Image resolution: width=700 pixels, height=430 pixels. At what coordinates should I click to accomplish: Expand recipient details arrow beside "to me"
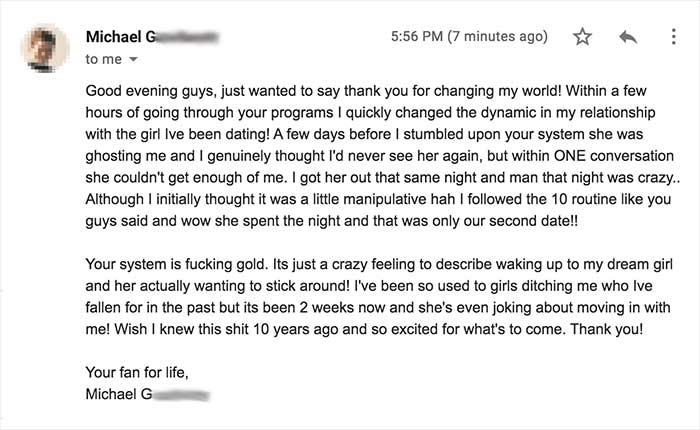(x=133, y=61)
